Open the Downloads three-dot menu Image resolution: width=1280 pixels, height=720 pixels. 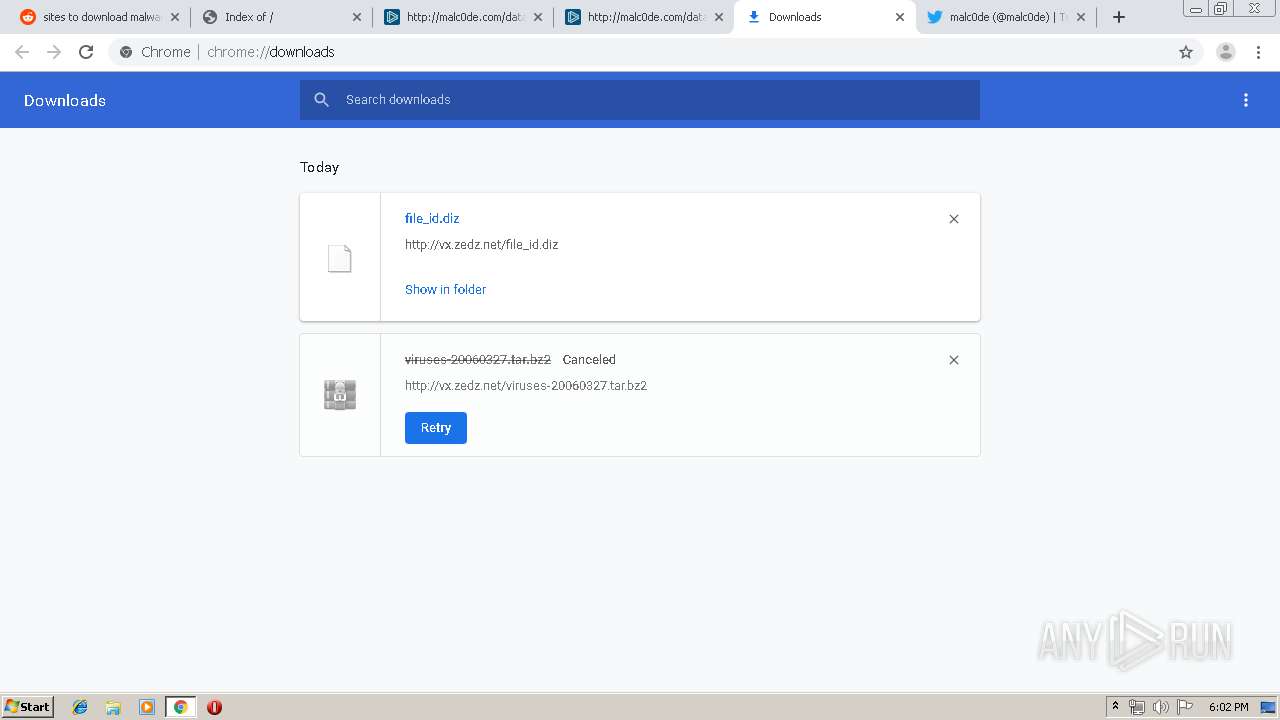pos(1246,100)
